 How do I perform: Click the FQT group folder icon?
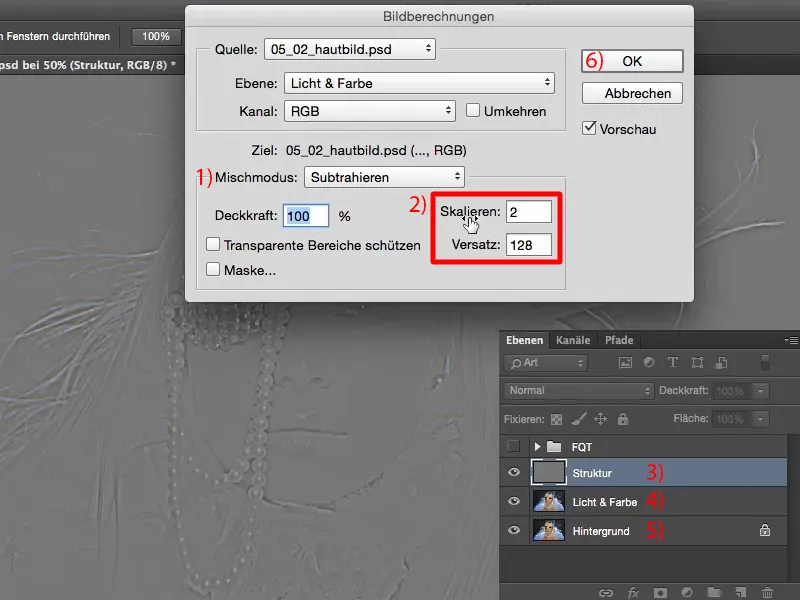click(554, 447)
